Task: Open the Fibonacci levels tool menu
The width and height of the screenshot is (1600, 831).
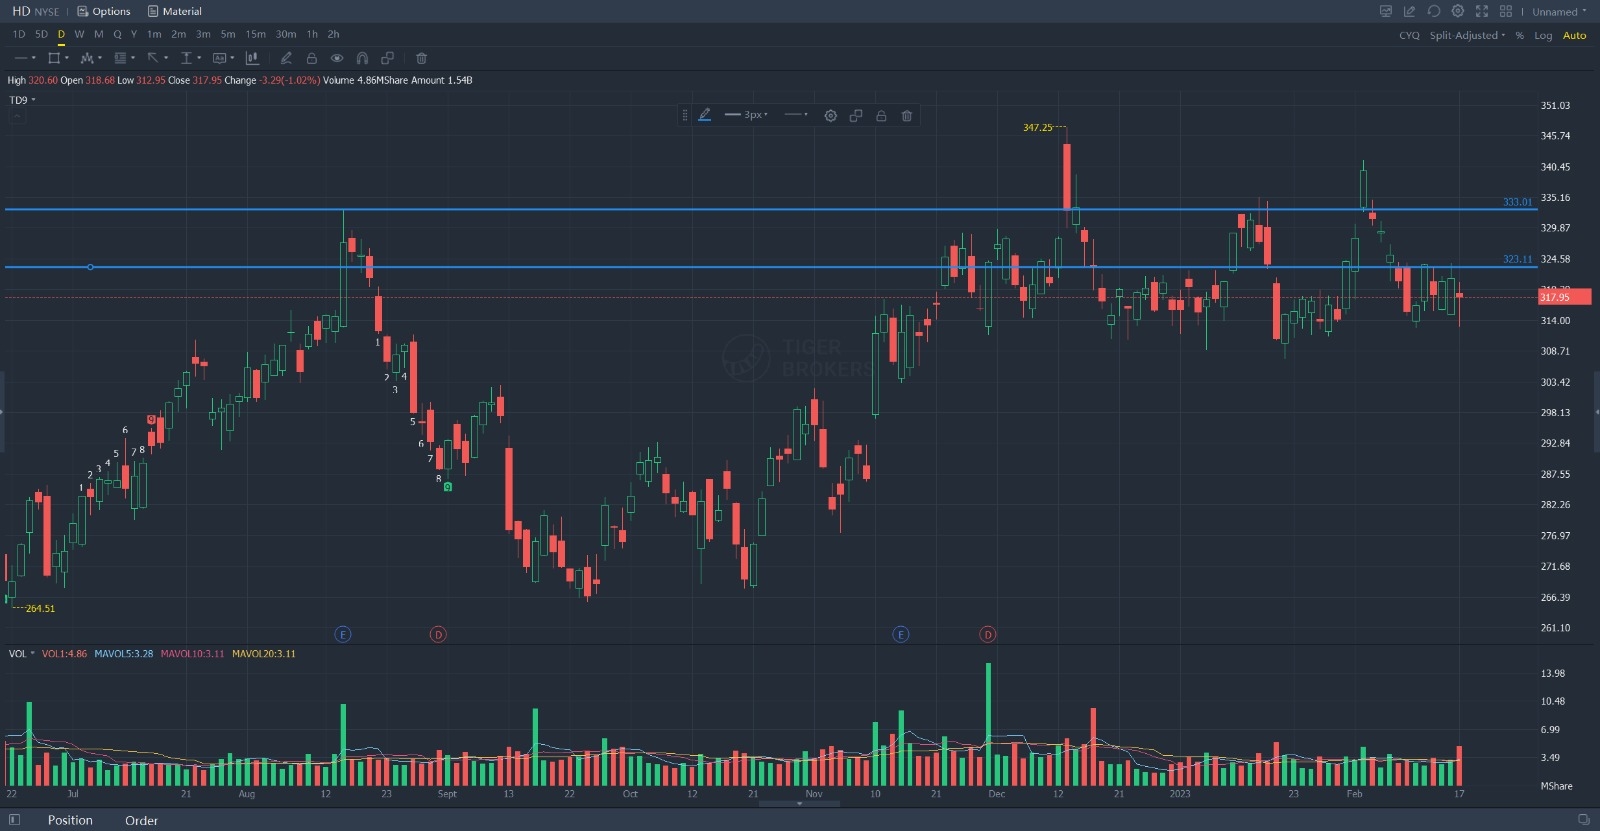Action: (x=124, y=58)
